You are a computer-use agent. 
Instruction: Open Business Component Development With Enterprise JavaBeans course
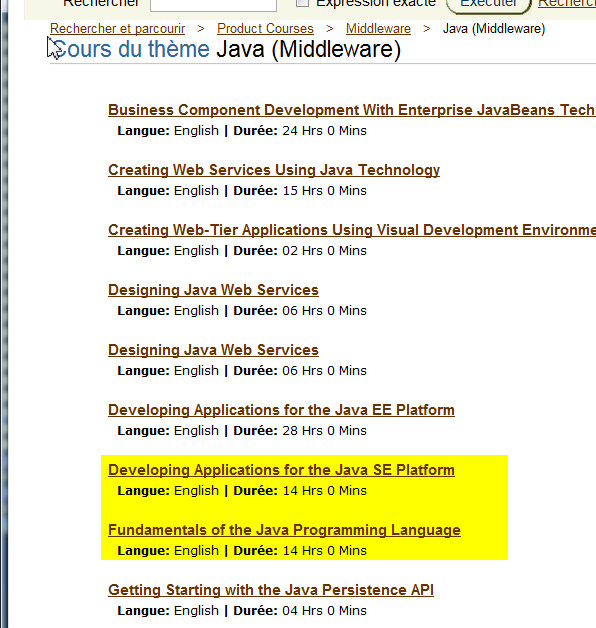click(x=352, y=110)
